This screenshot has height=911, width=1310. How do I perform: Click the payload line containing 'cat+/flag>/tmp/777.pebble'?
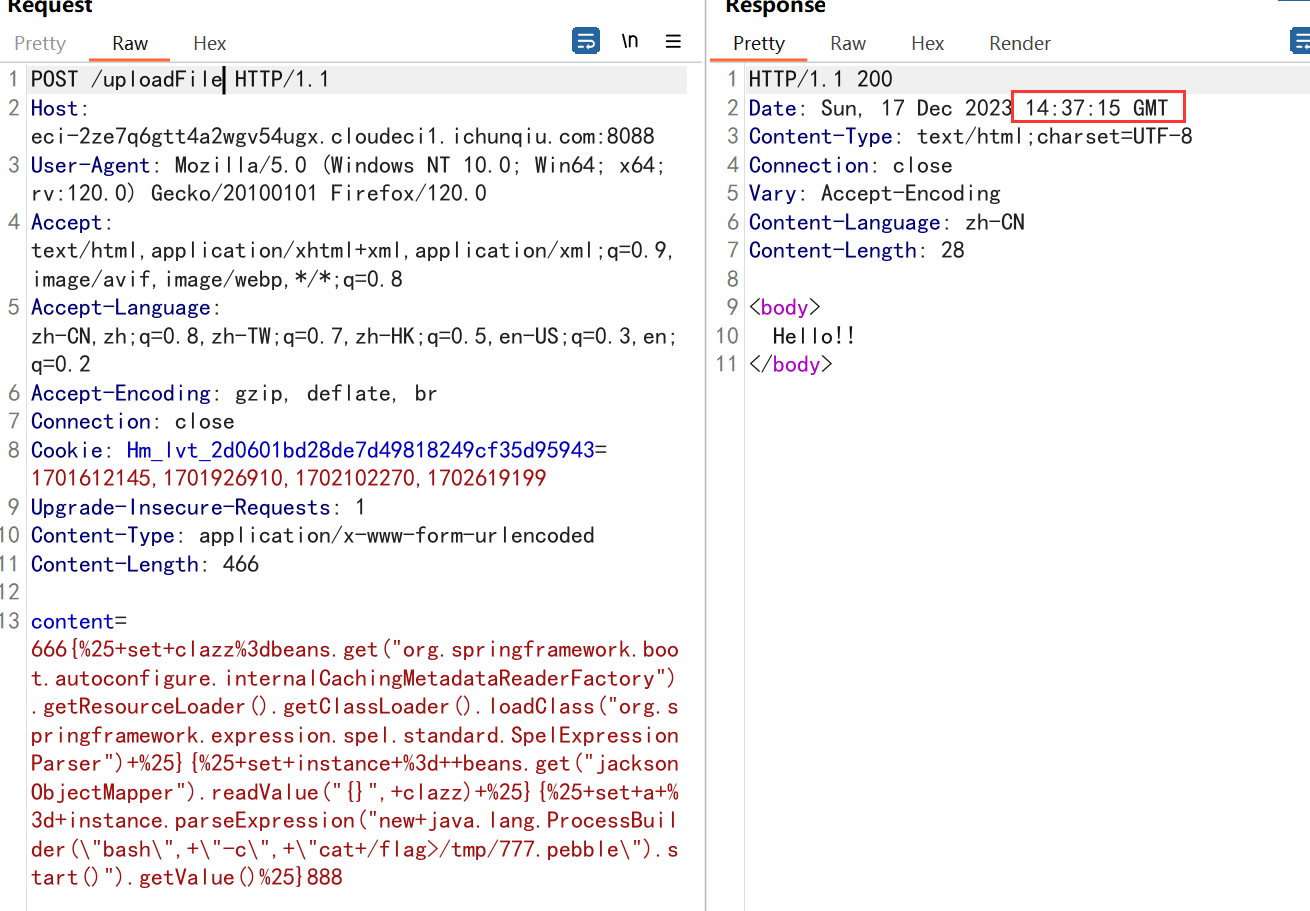(x=355, y=849)
